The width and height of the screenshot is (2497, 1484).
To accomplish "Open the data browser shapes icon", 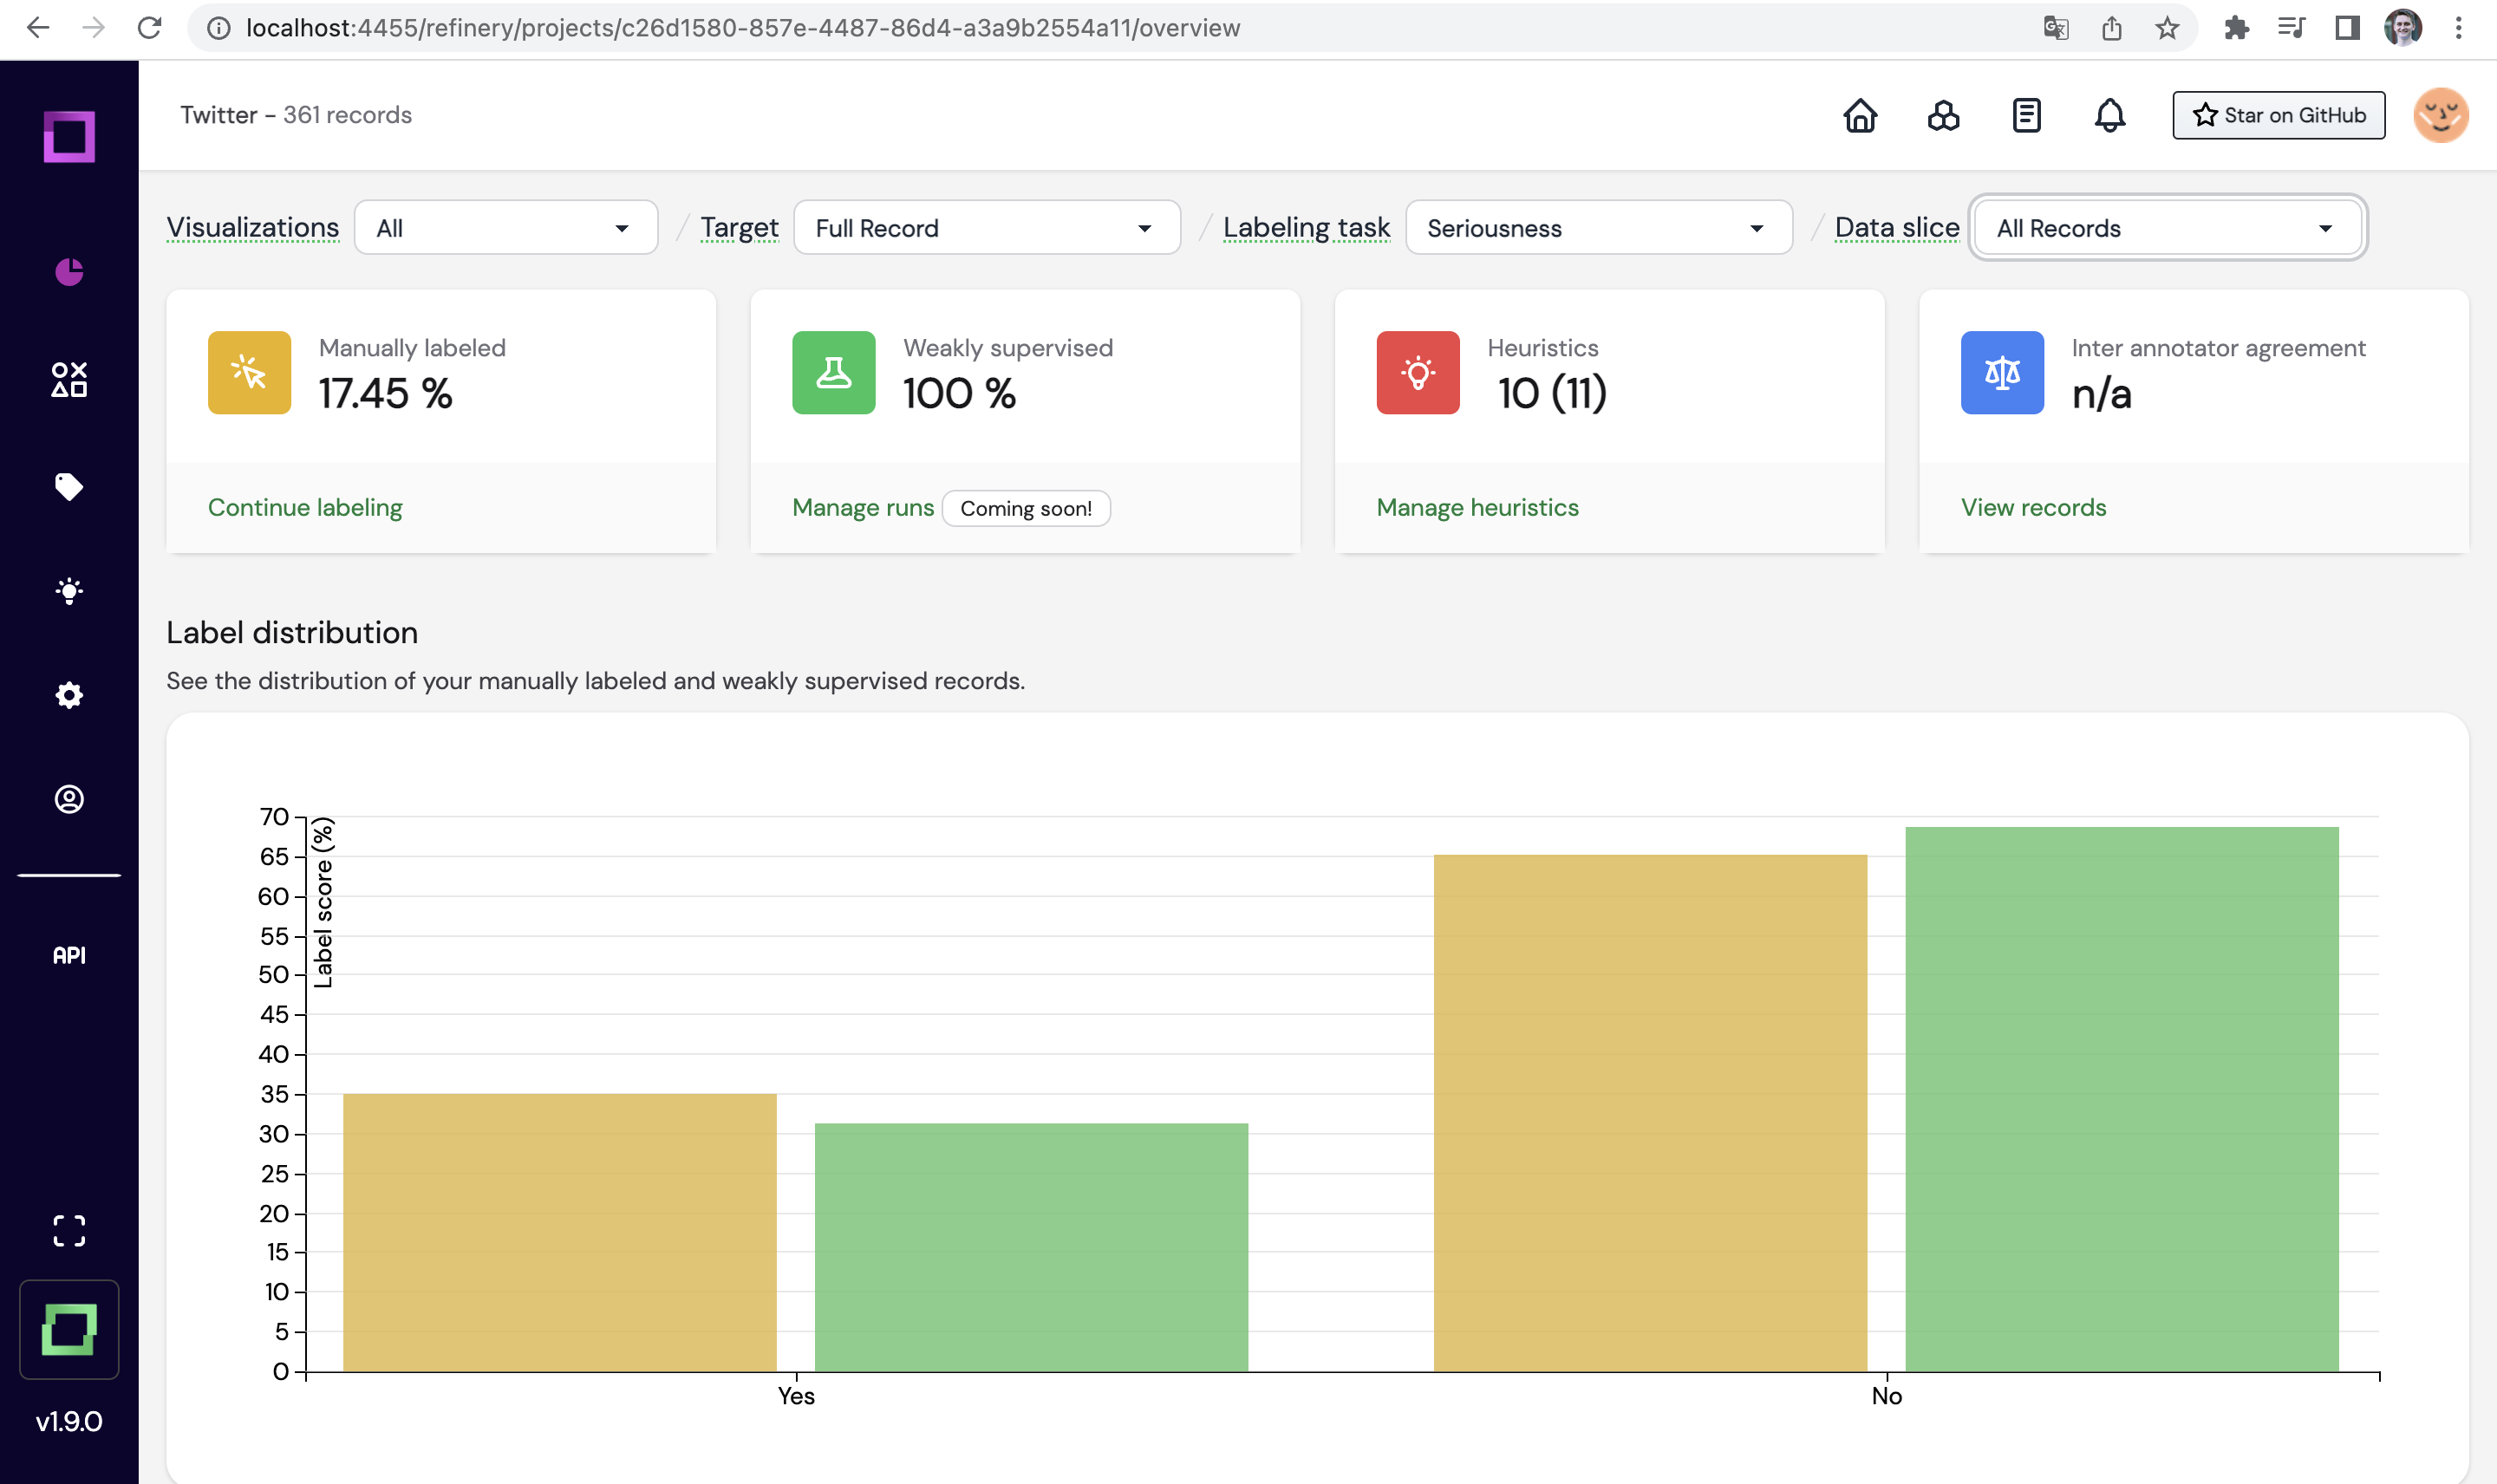I will [69, 379].
